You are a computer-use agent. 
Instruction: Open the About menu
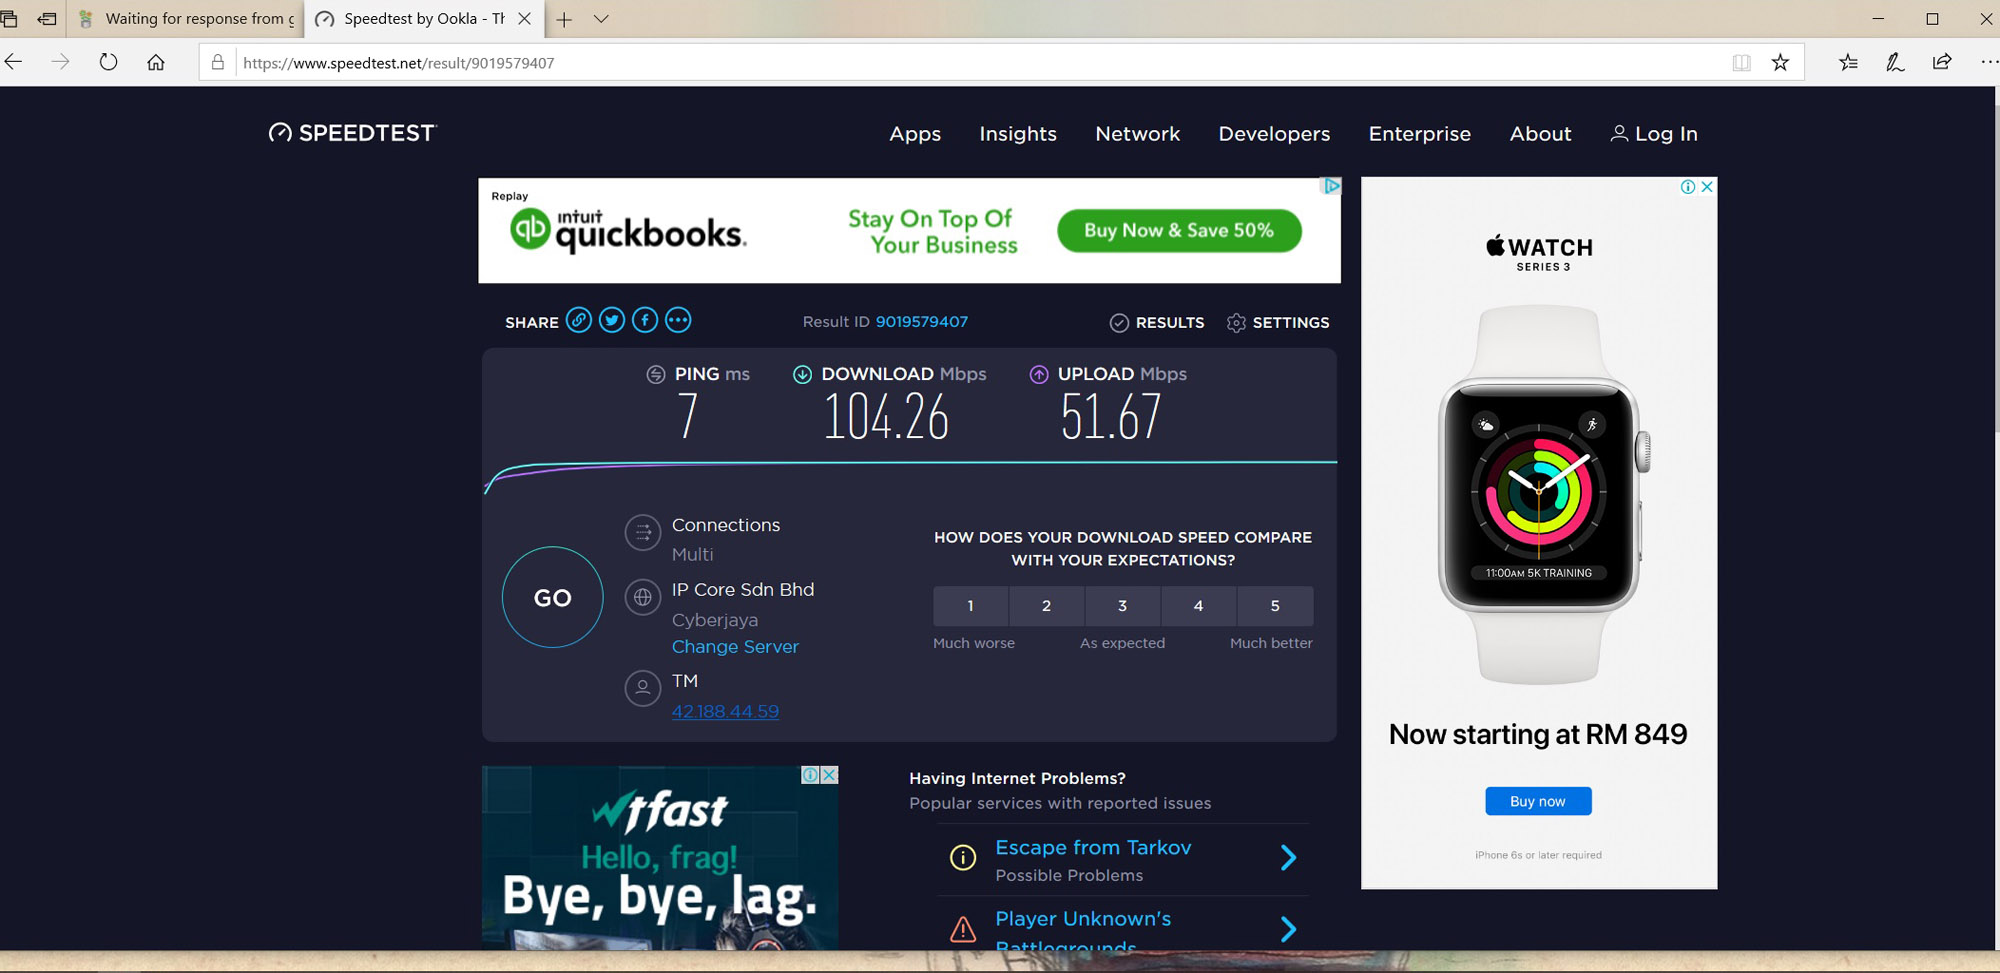coord(1540,134)
